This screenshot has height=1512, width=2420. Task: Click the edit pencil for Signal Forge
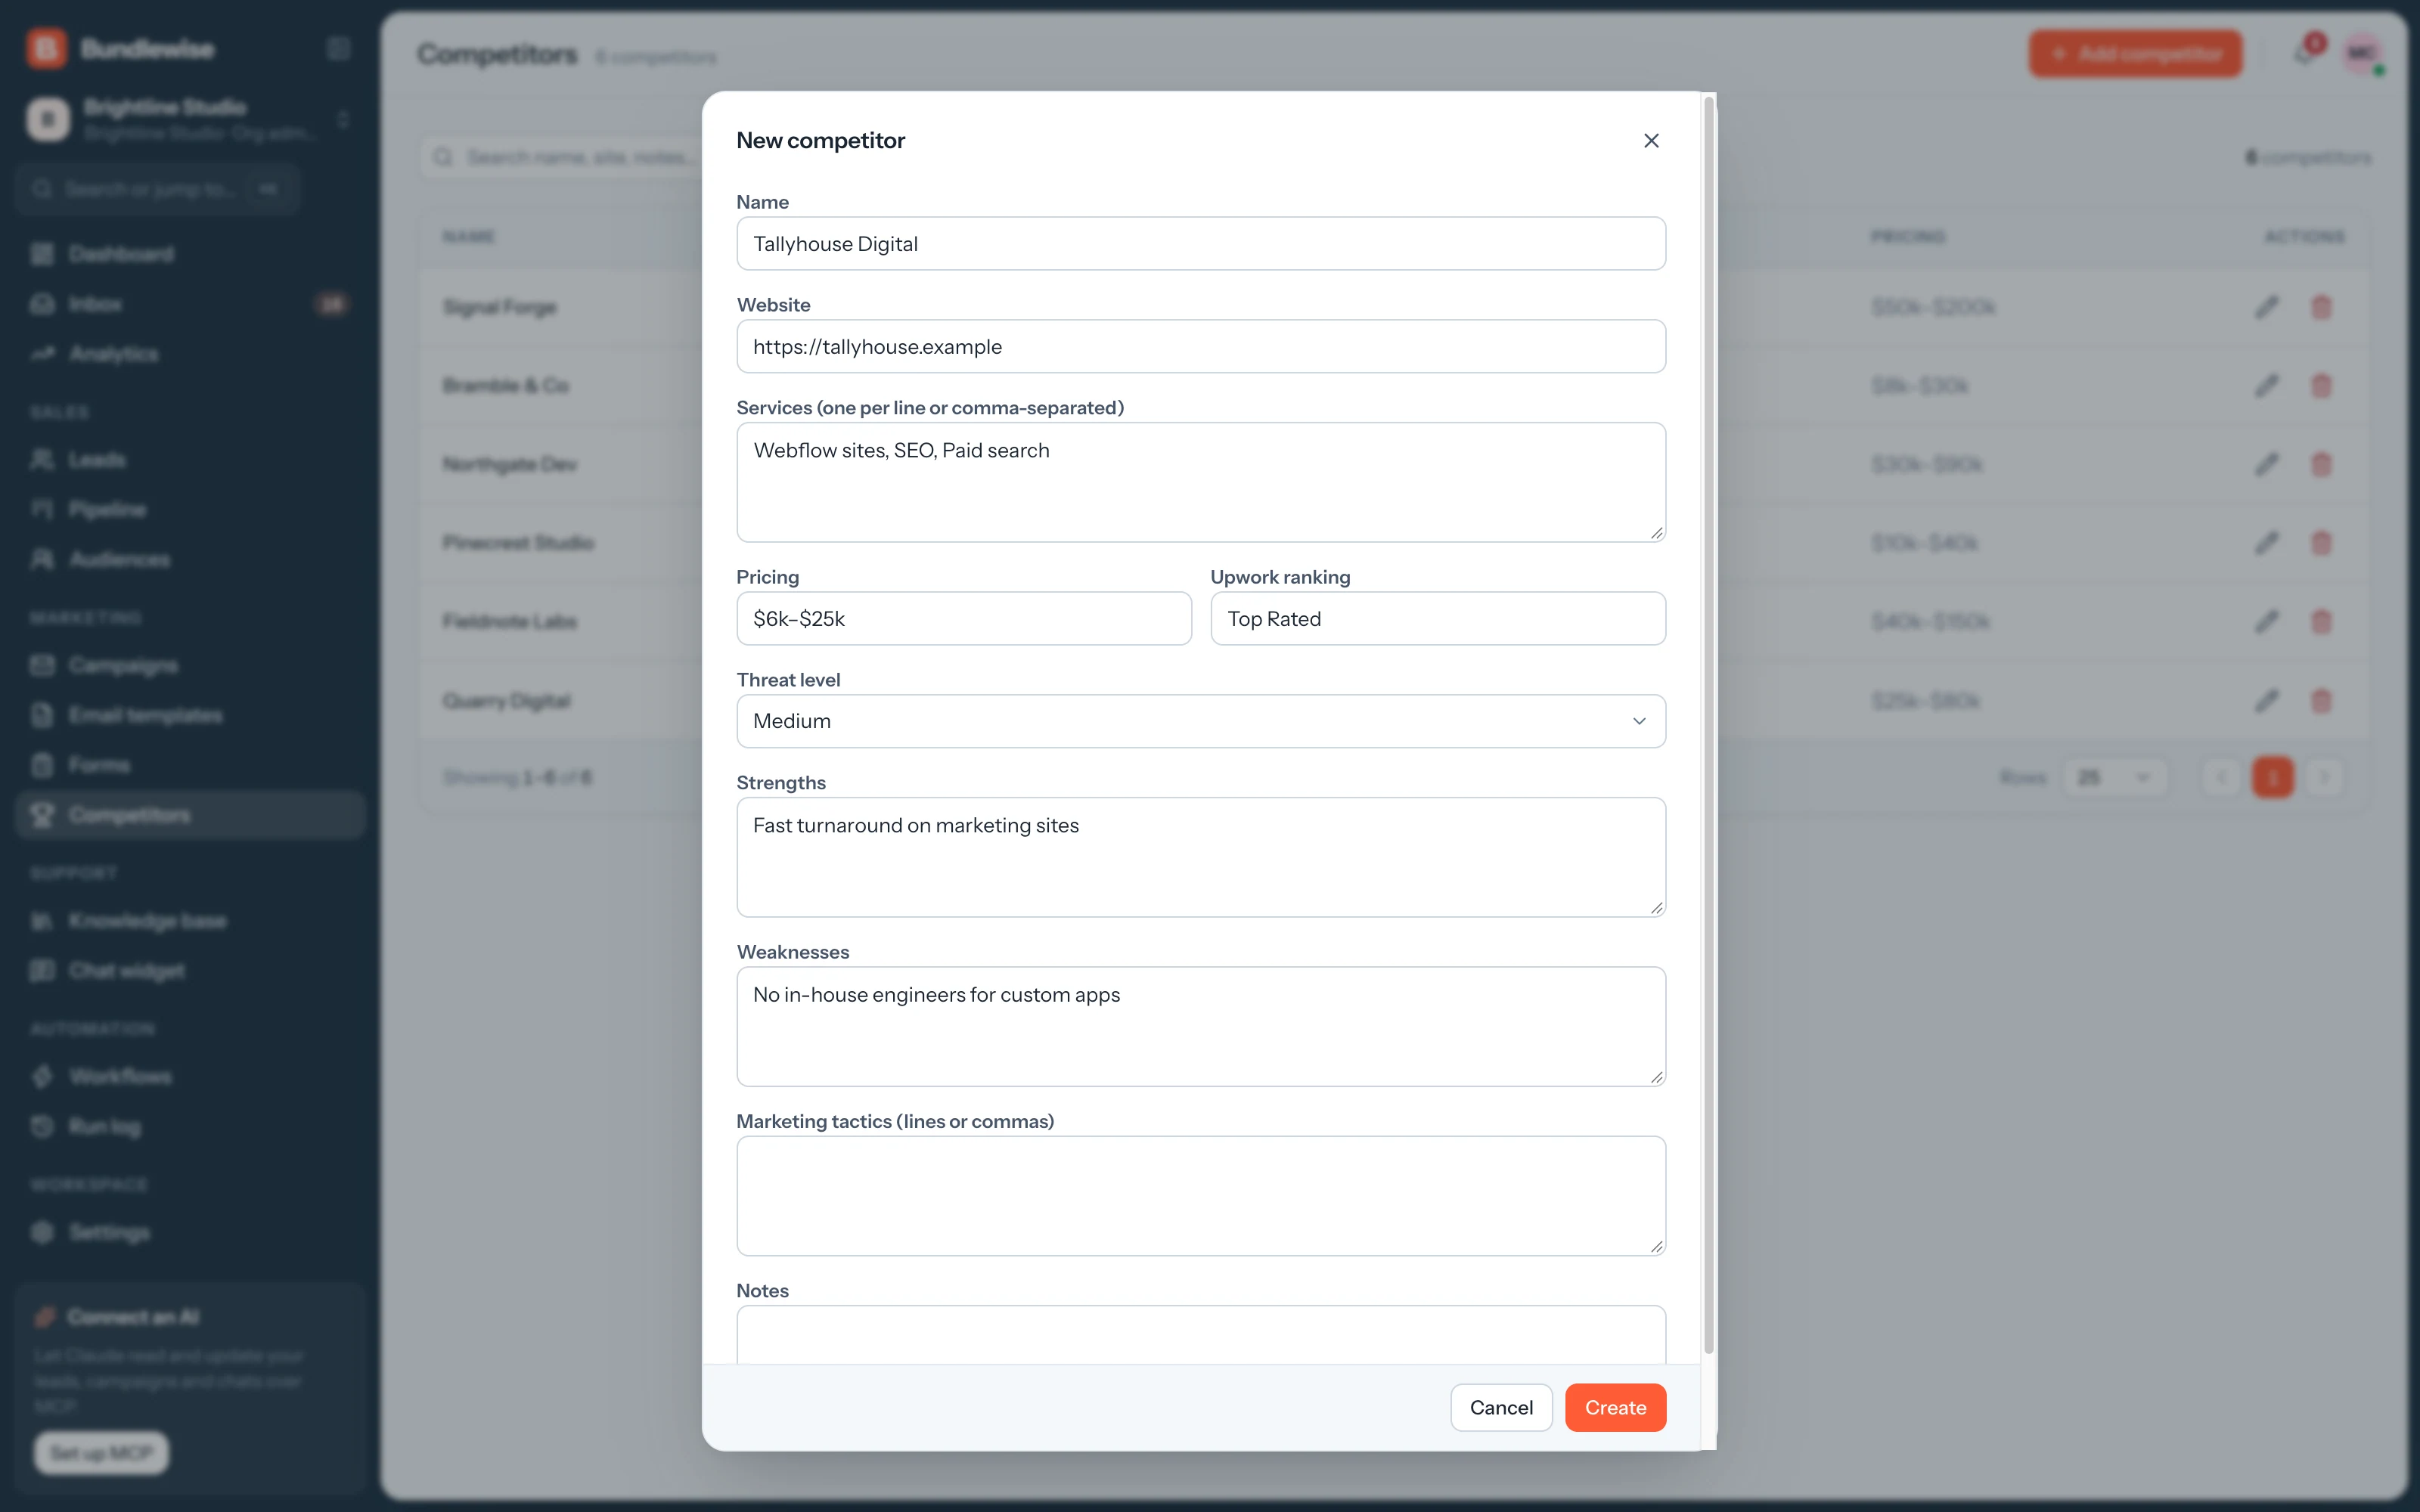point(2266,307)
